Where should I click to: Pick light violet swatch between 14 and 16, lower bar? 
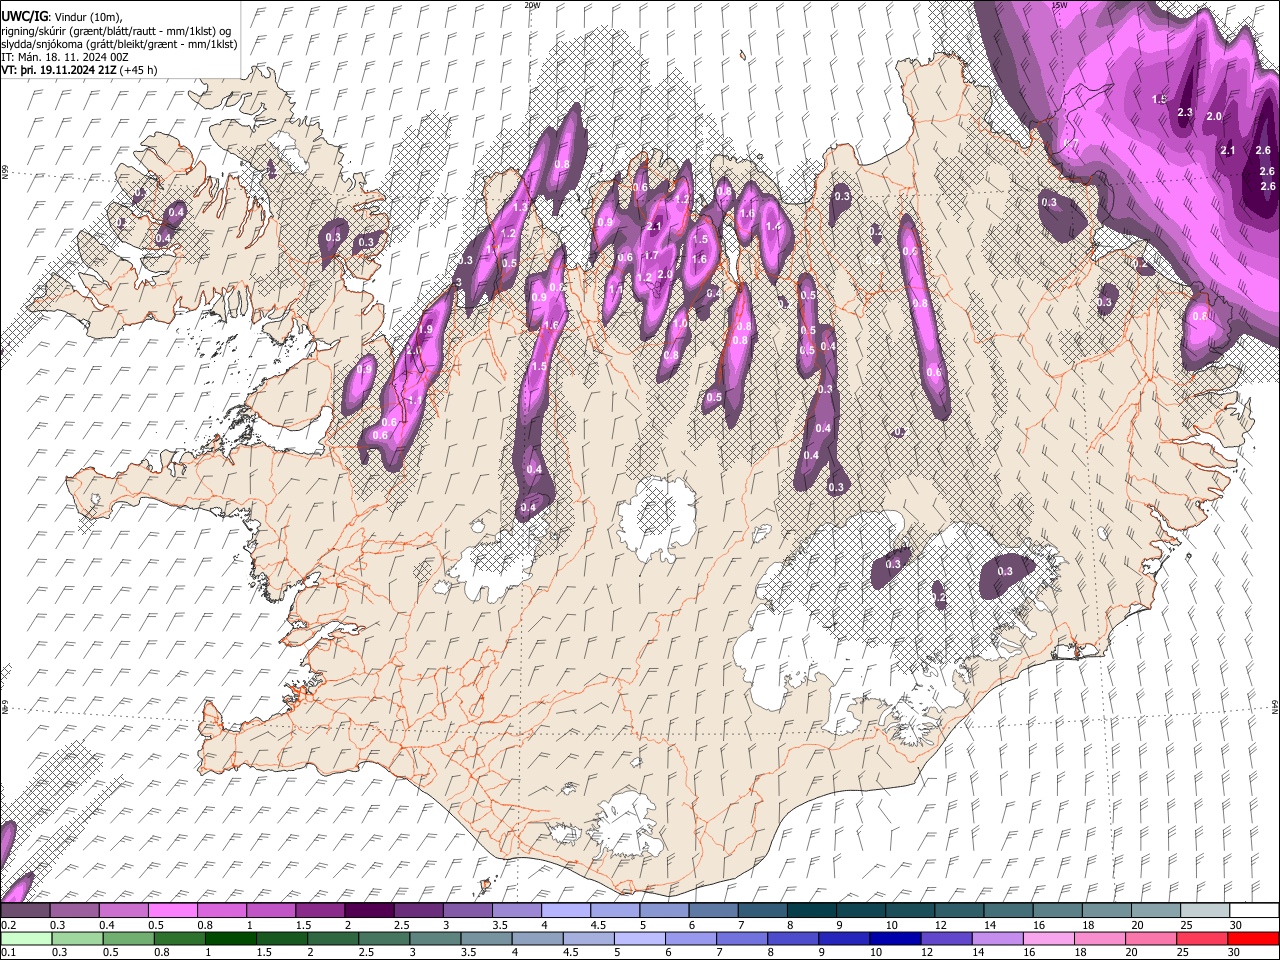tap(996, 938)
